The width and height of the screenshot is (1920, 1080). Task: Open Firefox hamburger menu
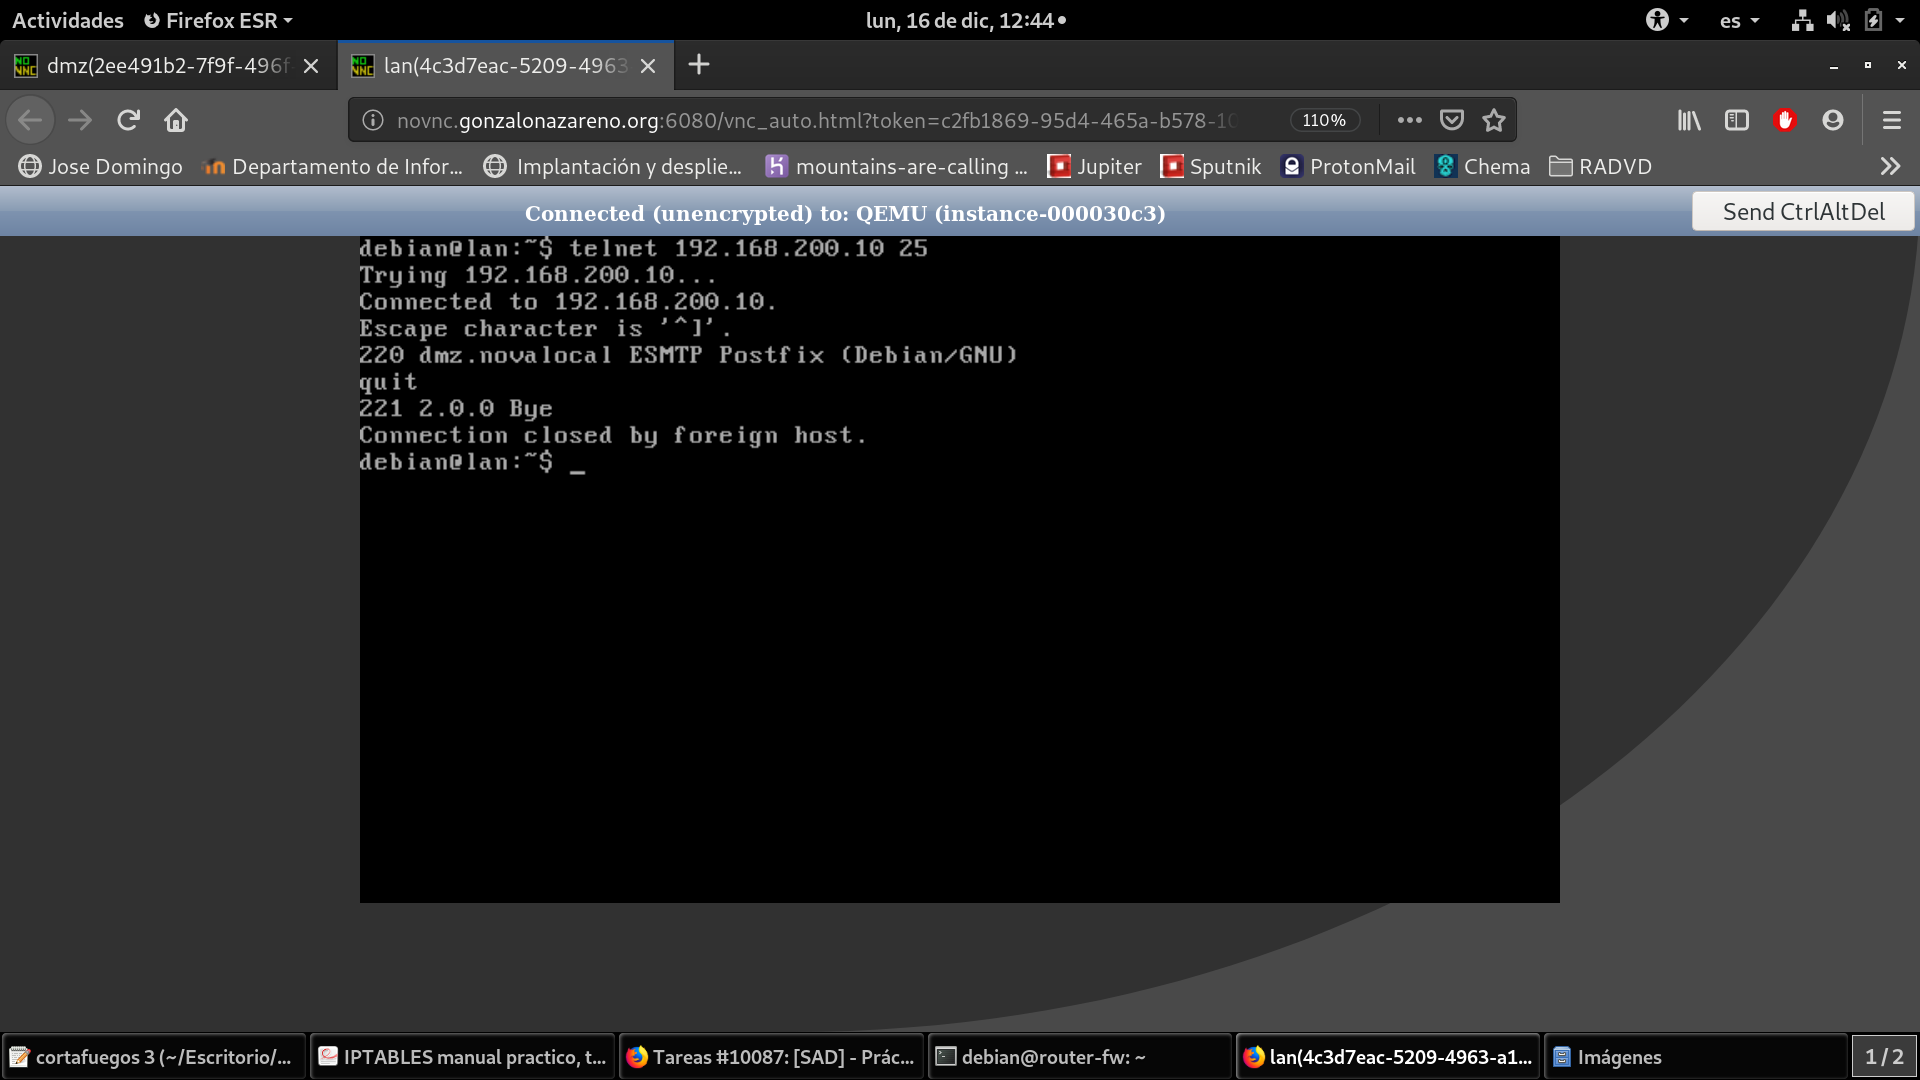1891,120
